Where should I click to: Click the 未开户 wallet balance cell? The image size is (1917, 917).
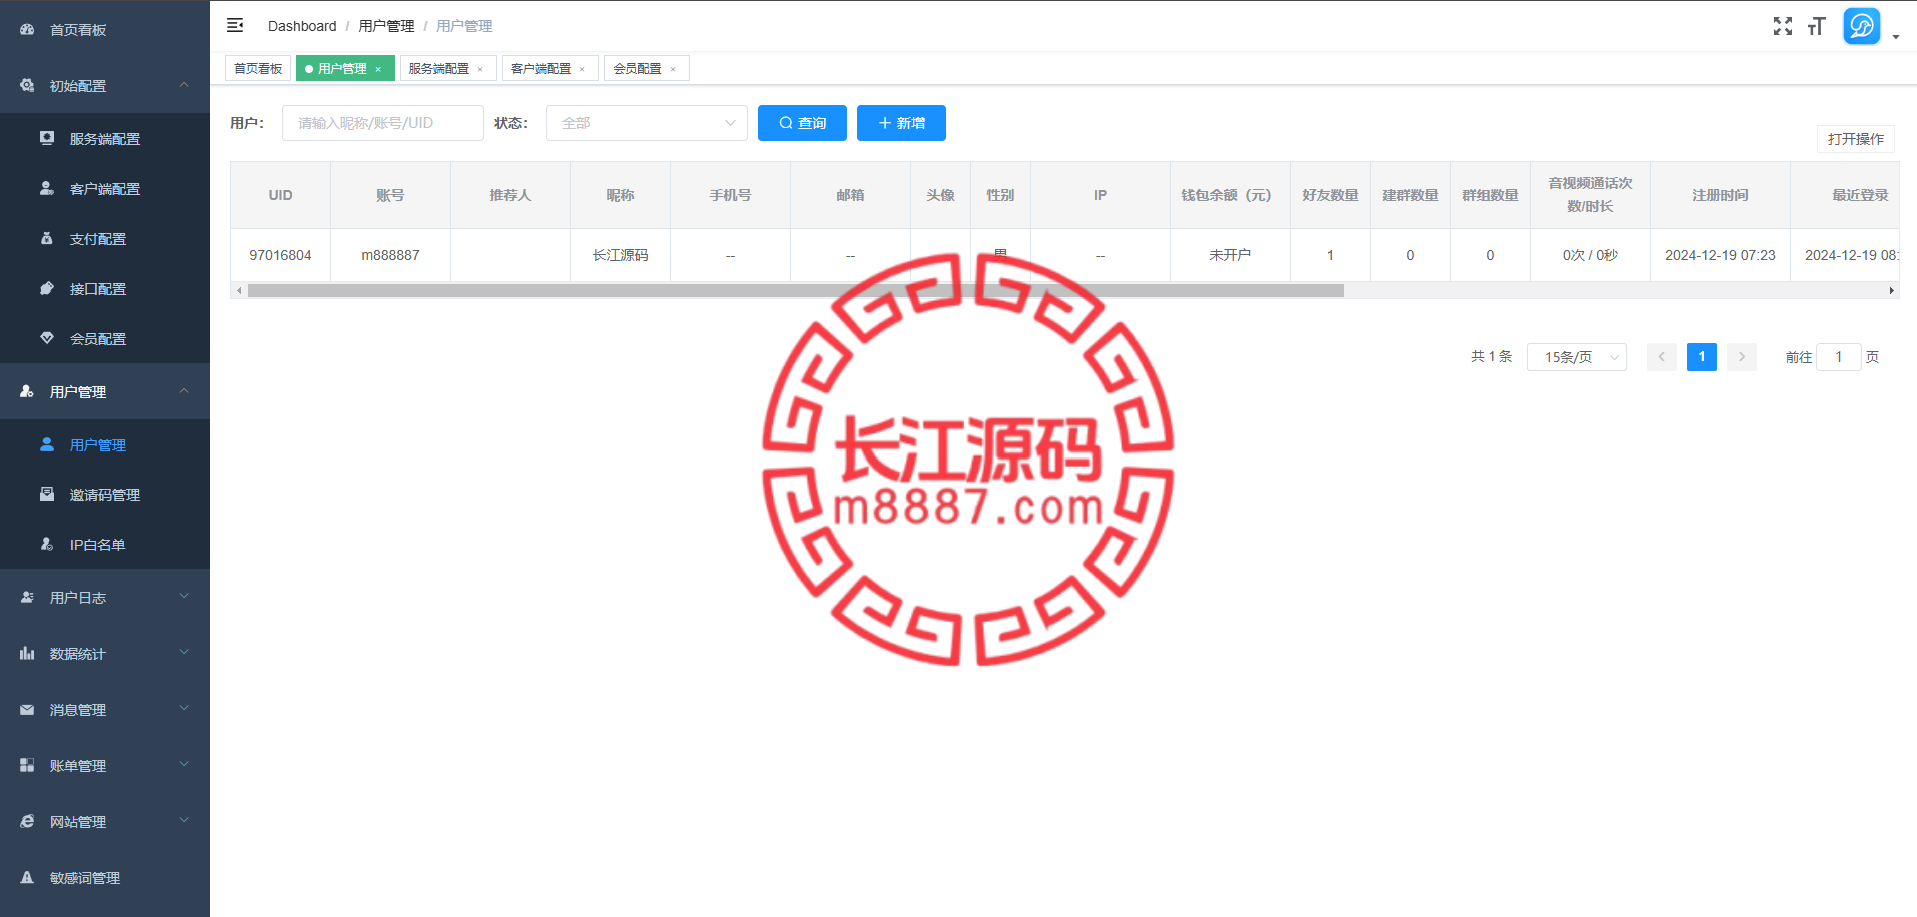(1230, 255)
